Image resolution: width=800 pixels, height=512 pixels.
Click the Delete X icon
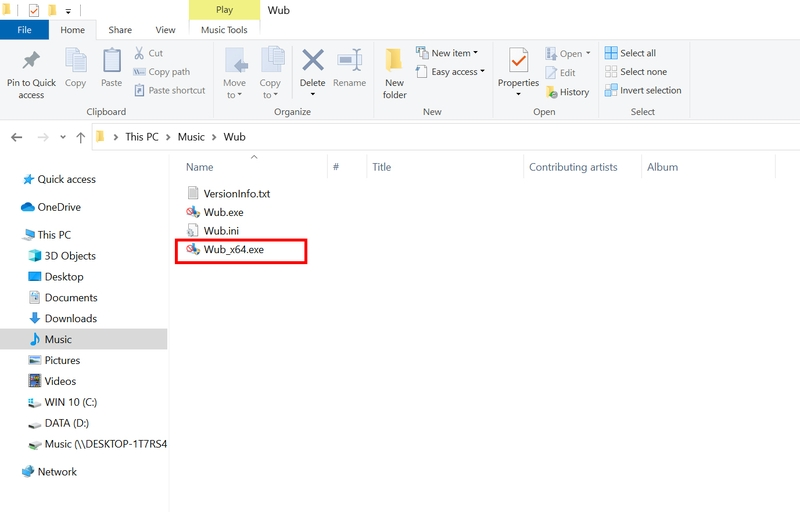[x=313, y=61]
